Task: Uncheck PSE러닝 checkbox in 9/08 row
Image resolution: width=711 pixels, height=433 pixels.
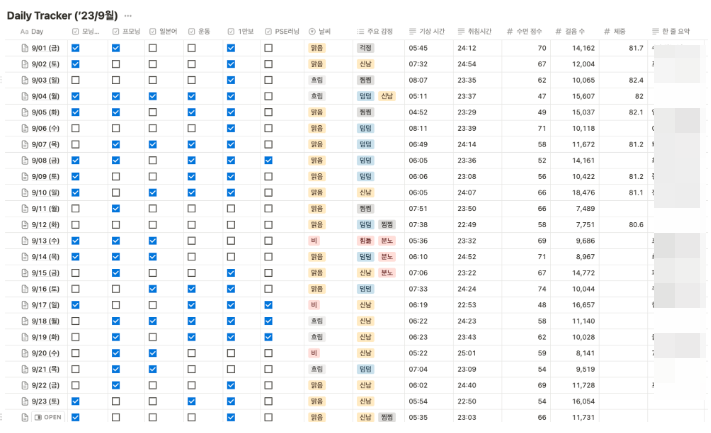Action: click(x=268, y=161)
